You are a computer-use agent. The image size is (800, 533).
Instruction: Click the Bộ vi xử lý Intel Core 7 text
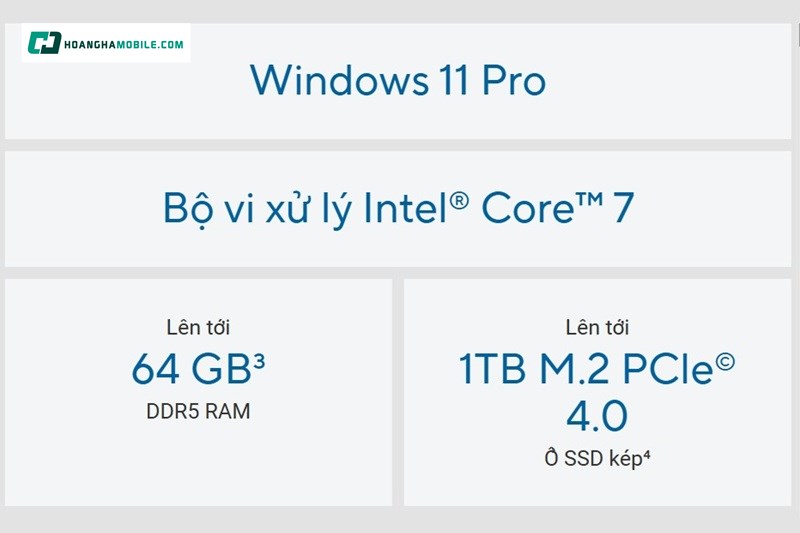(397, 208)
